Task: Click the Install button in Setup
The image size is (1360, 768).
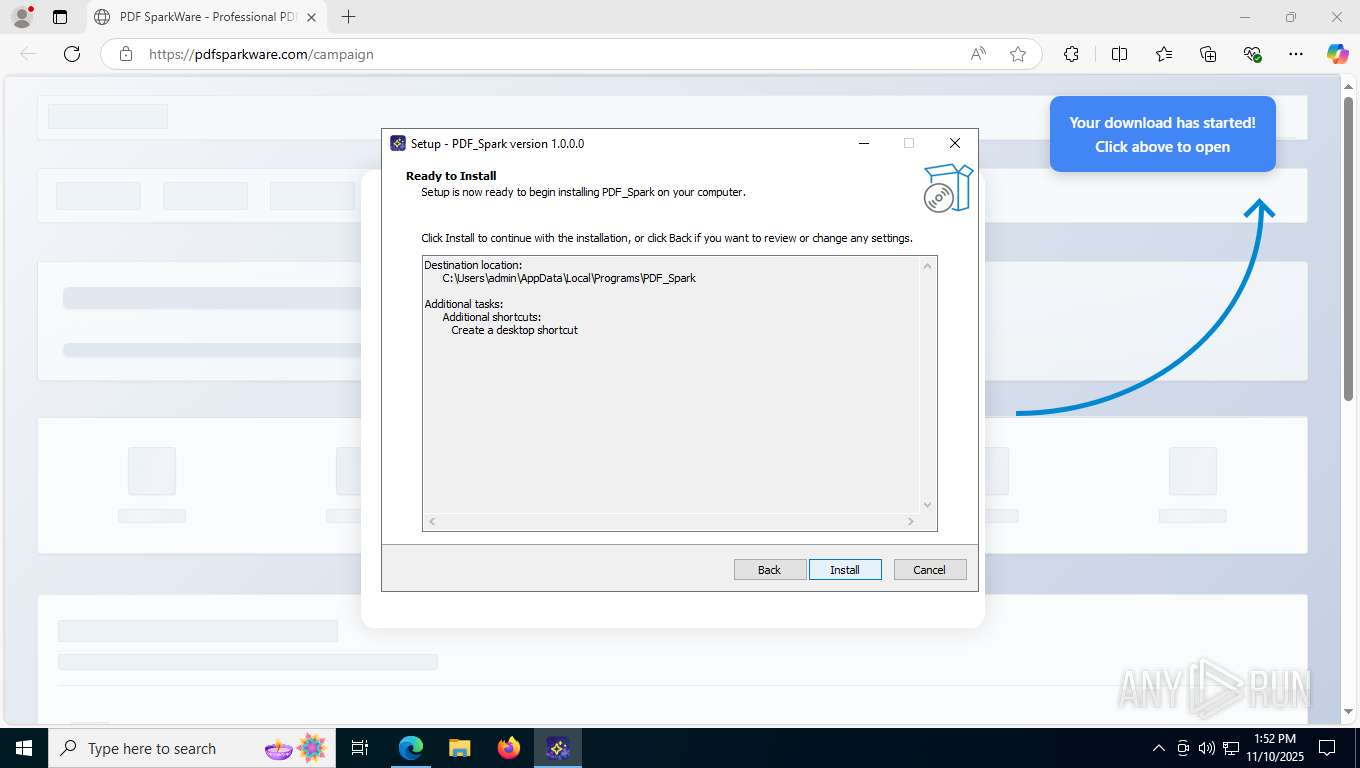Action: pos(845,569)
